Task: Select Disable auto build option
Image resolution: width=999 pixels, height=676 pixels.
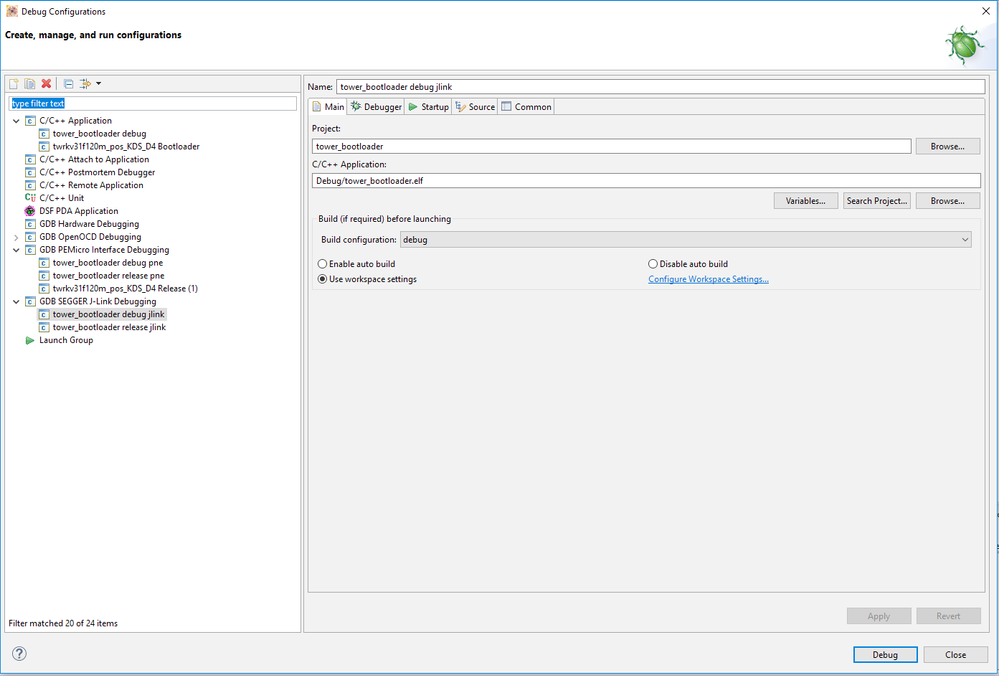Action: click(x=688, y=264)
